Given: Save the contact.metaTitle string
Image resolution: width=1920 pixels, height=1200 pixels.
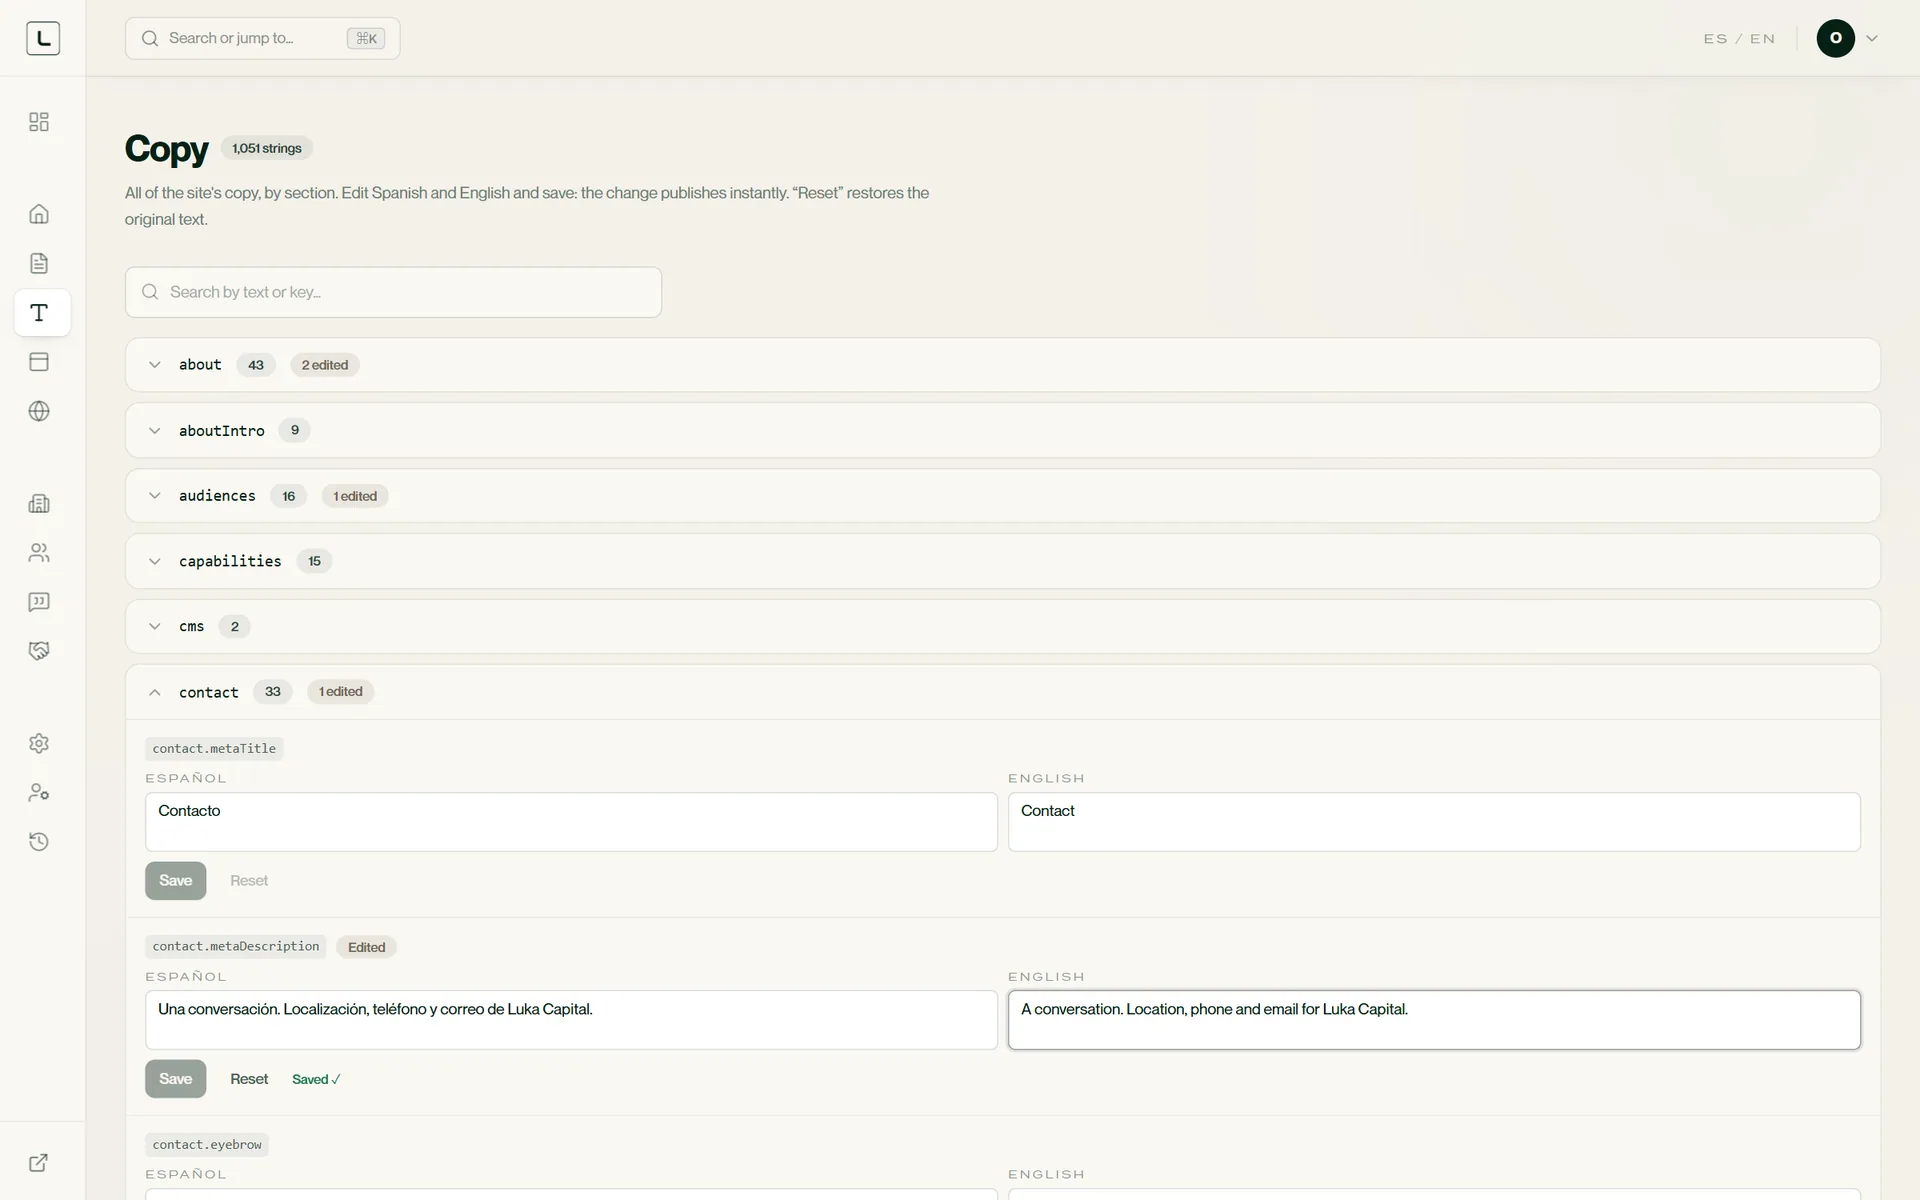Looking at the screenshot, I should (x=175, y=881).
